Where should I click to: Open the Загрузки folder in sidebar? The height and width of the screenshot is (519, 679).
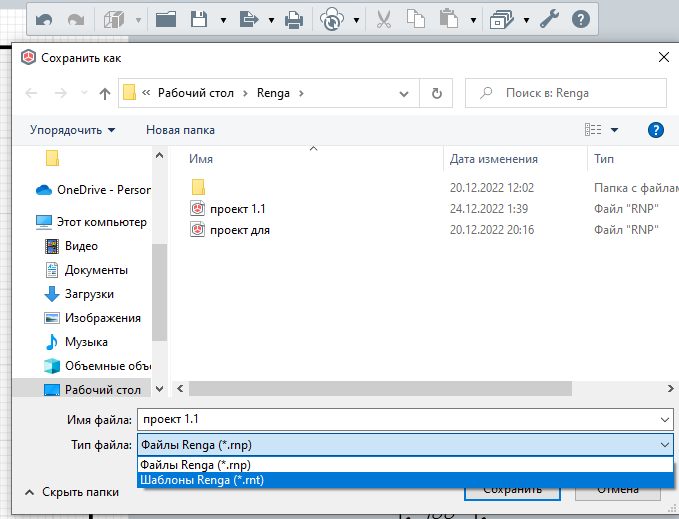coord(79,294)
